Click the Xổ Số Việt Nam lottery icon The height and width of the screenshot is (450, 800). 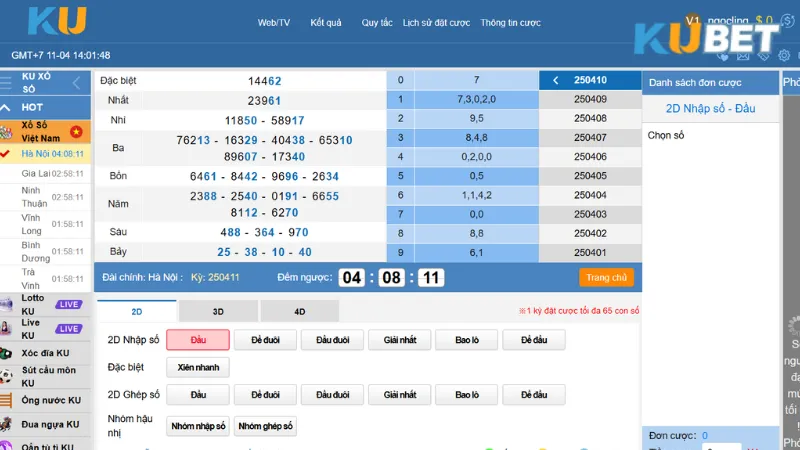click(x=7, y=133)
